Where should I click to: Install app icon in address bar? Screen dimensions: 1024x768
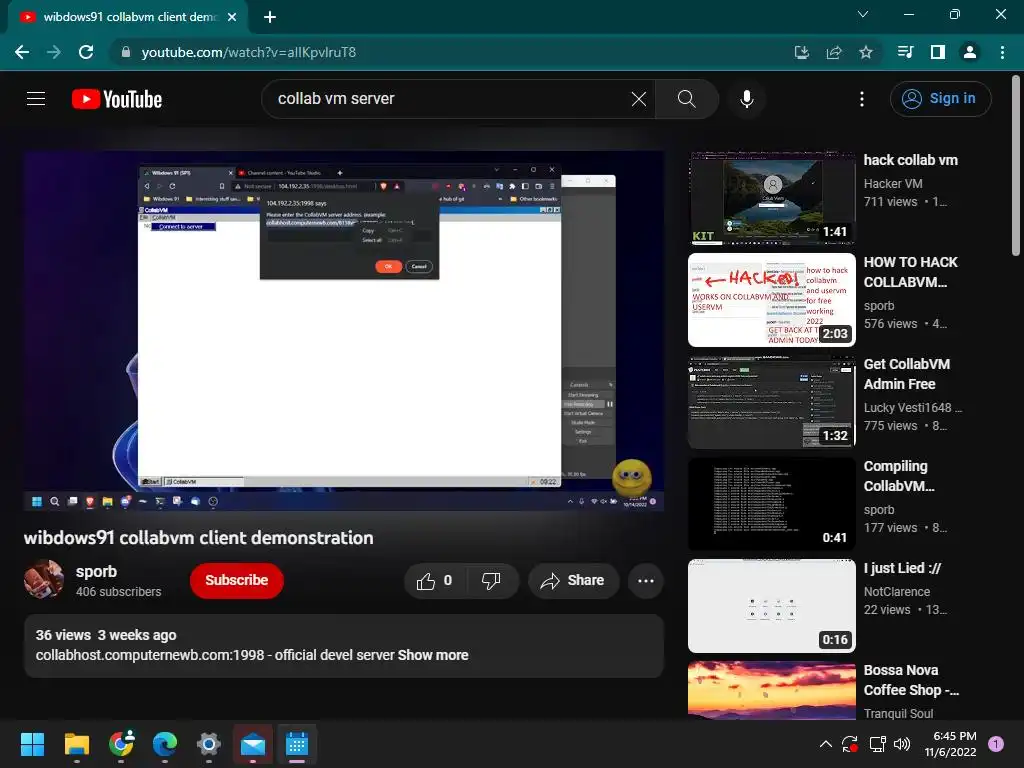pos(801,52)
